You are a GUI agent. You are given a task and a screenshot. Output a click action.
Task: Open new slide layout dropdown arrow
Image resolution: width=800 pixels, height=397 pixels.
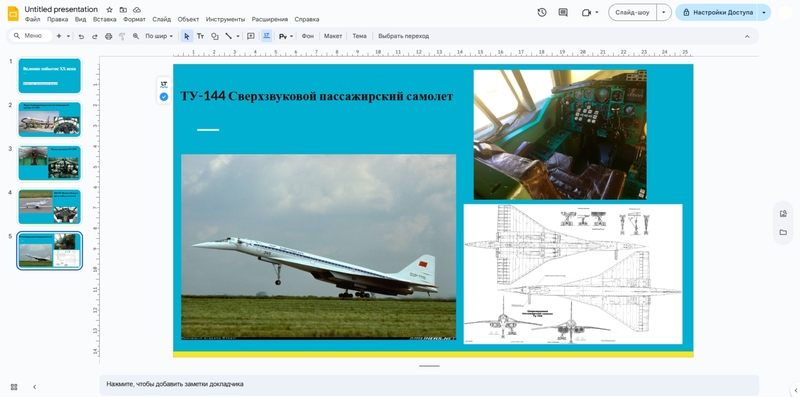pos(68,36)
